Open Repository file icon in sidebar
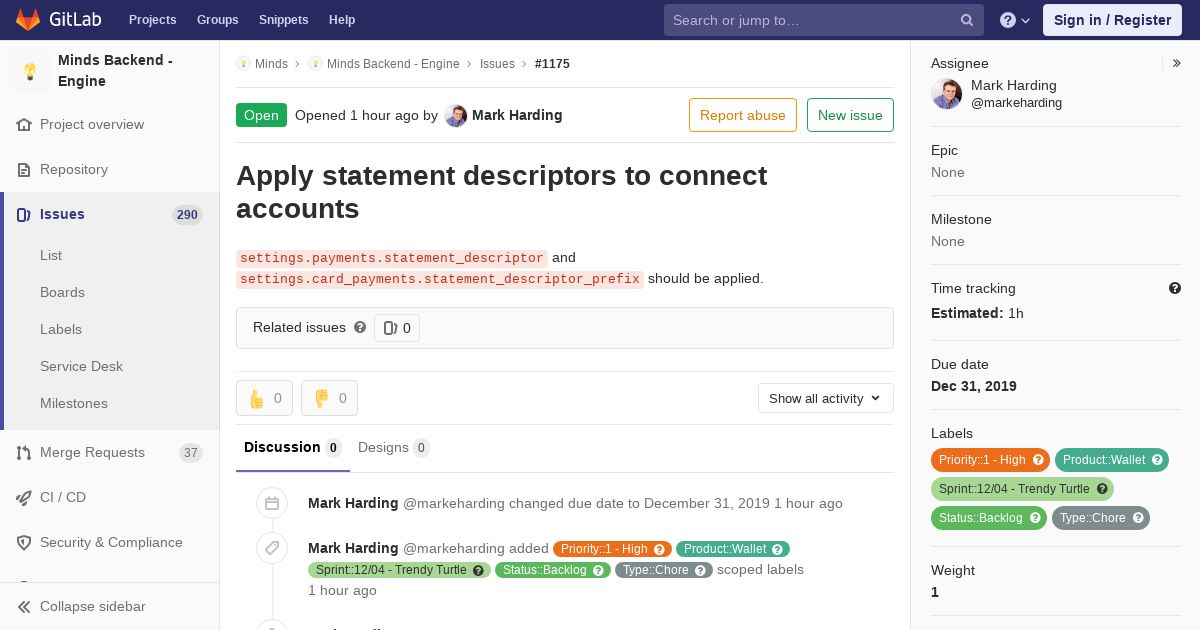1200x630 pixels. click(x=24, y=170)
